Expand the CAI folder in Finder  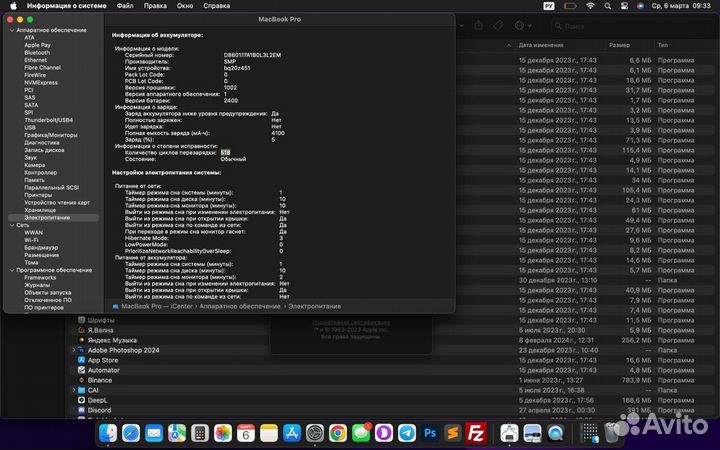click(x=74, y=390)
